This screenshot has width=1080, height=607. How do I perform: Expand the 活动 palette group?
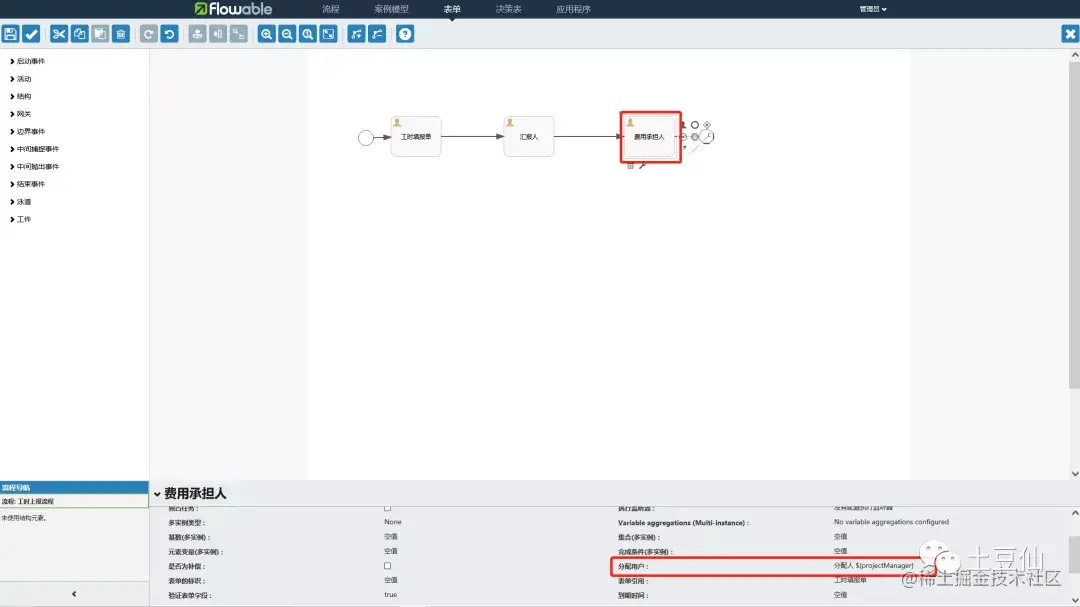[21, 79]
